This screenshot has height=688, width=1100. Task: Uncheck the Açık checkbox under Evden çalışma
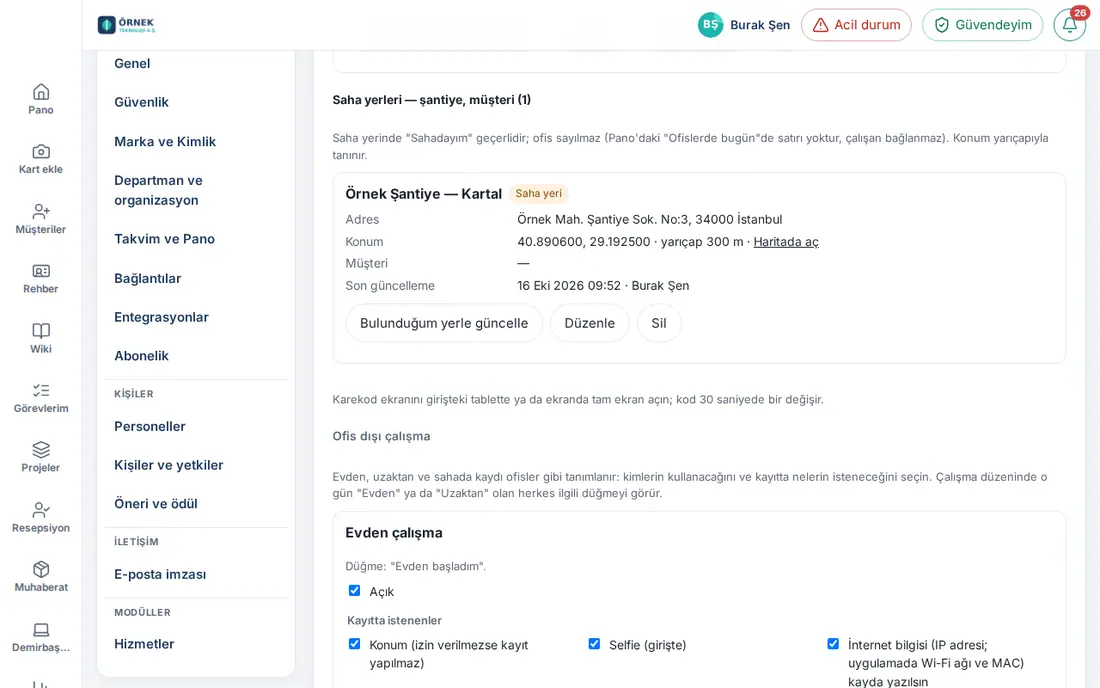point(354,591)
